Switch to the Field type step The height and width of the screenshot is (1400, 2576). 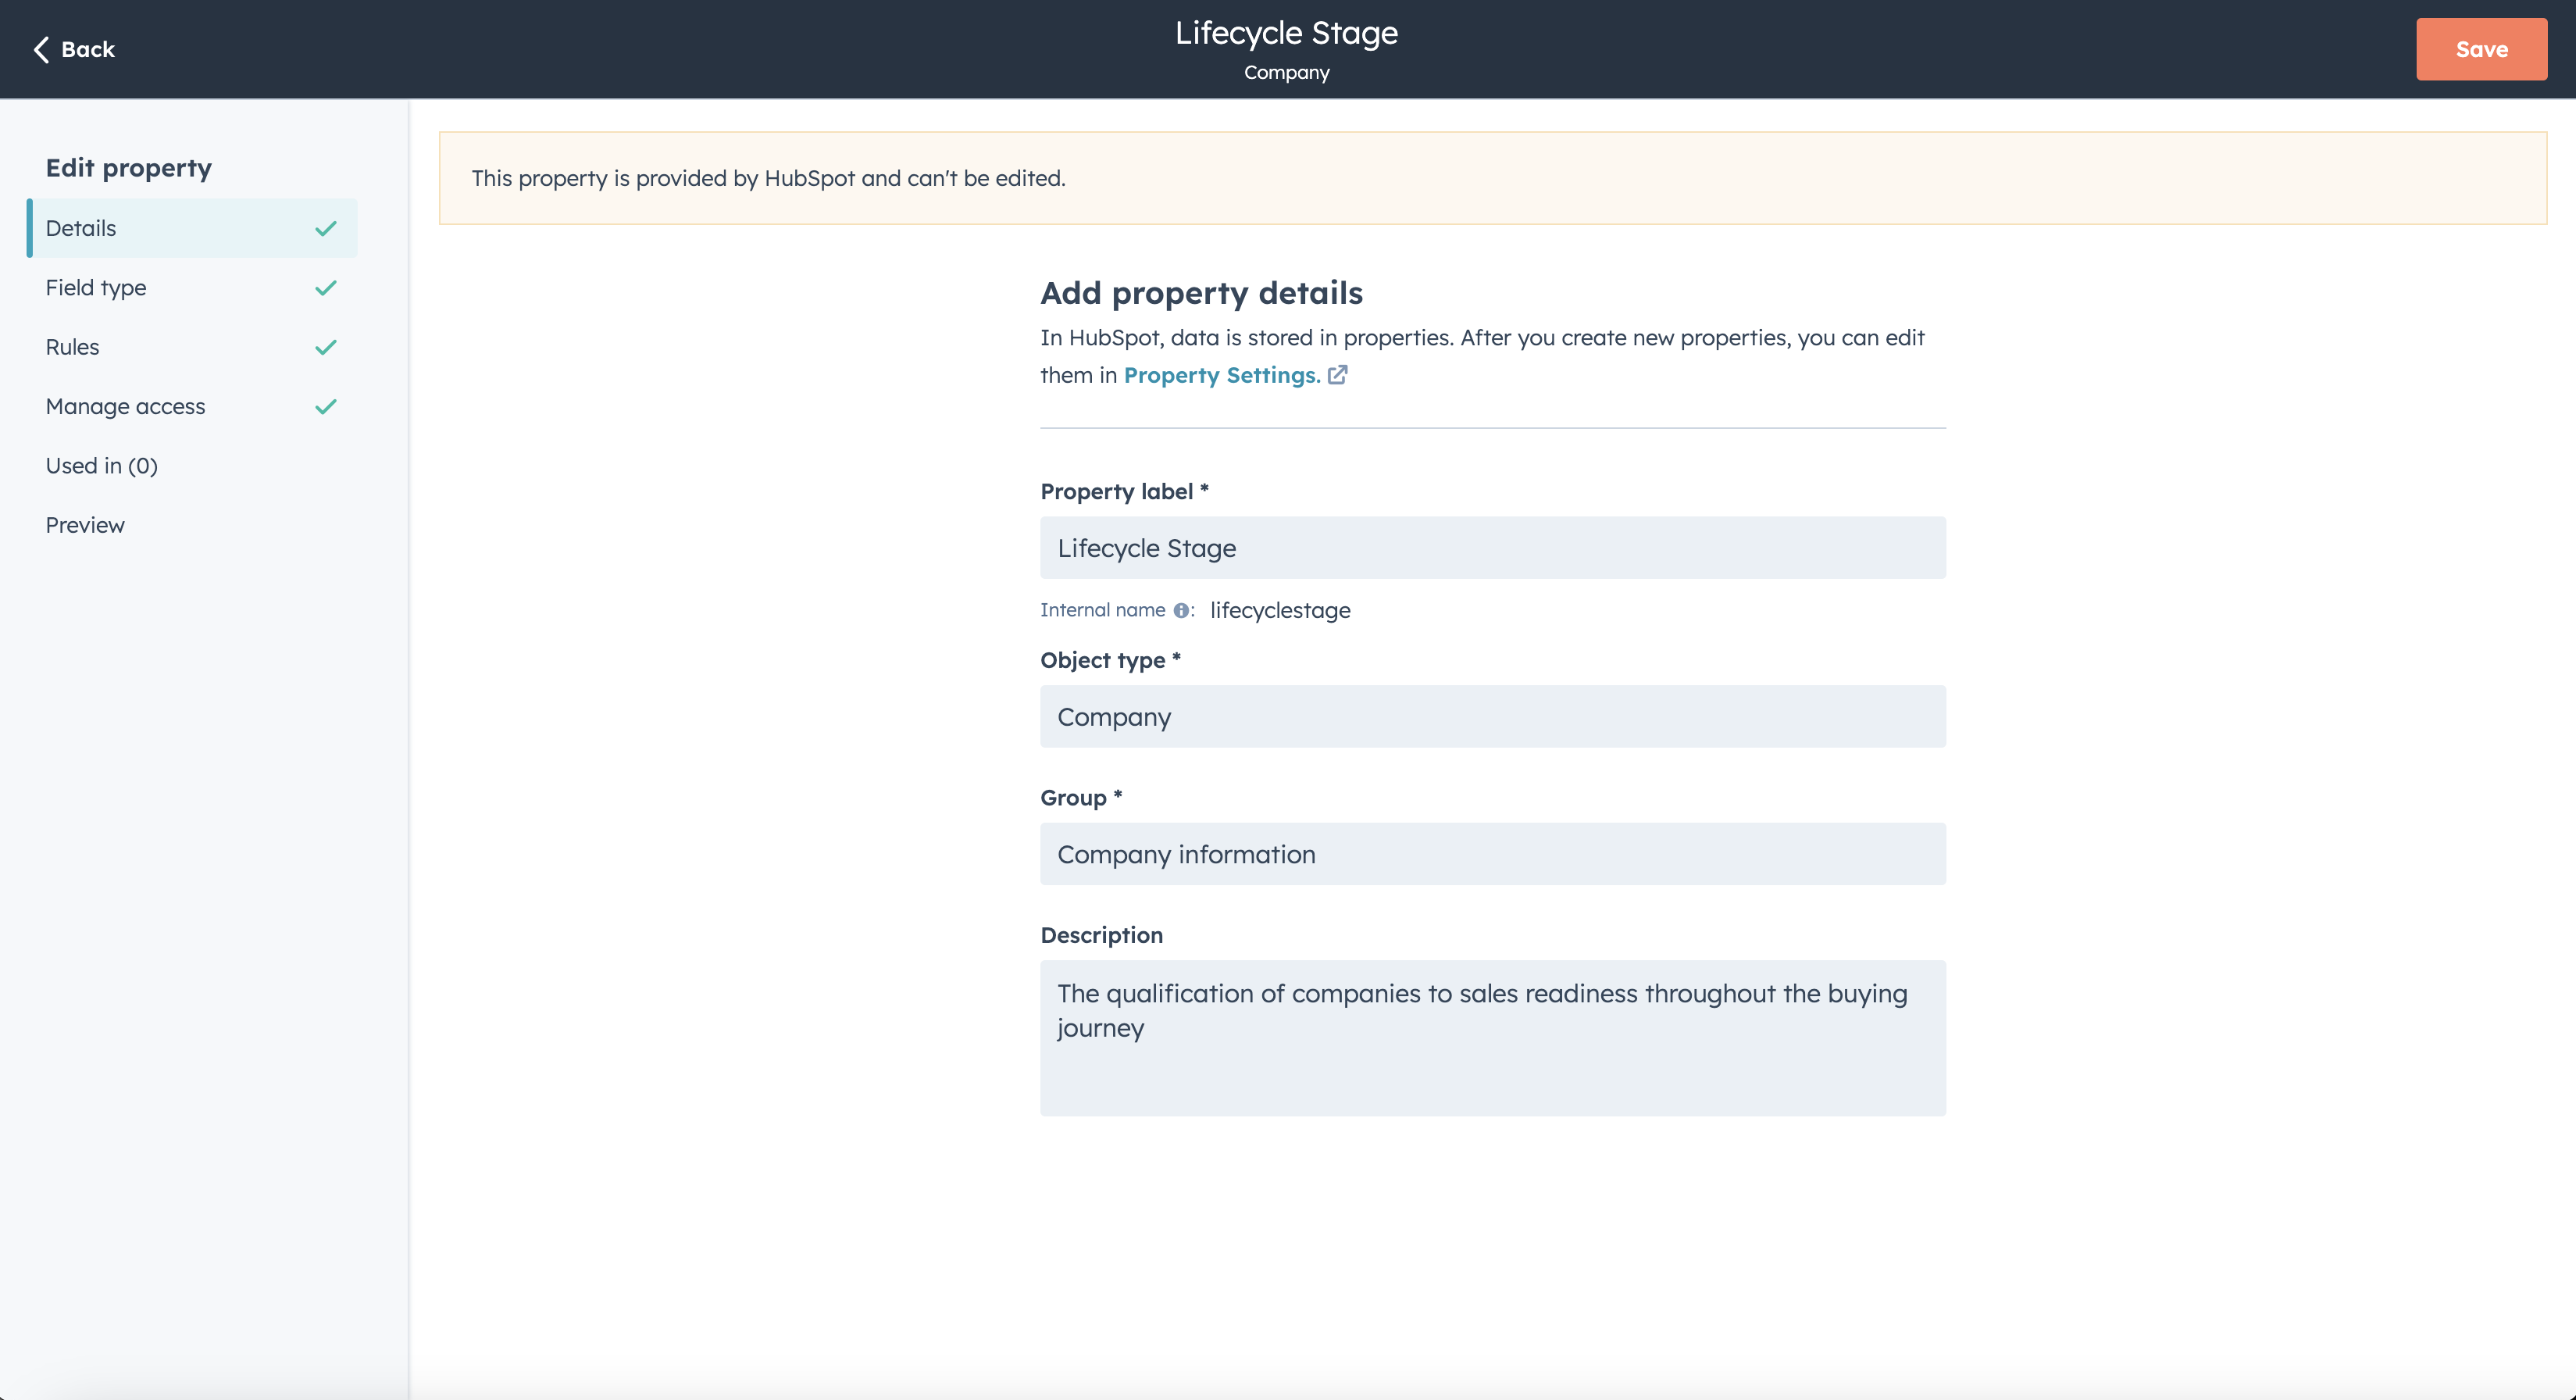click(96, 288)
